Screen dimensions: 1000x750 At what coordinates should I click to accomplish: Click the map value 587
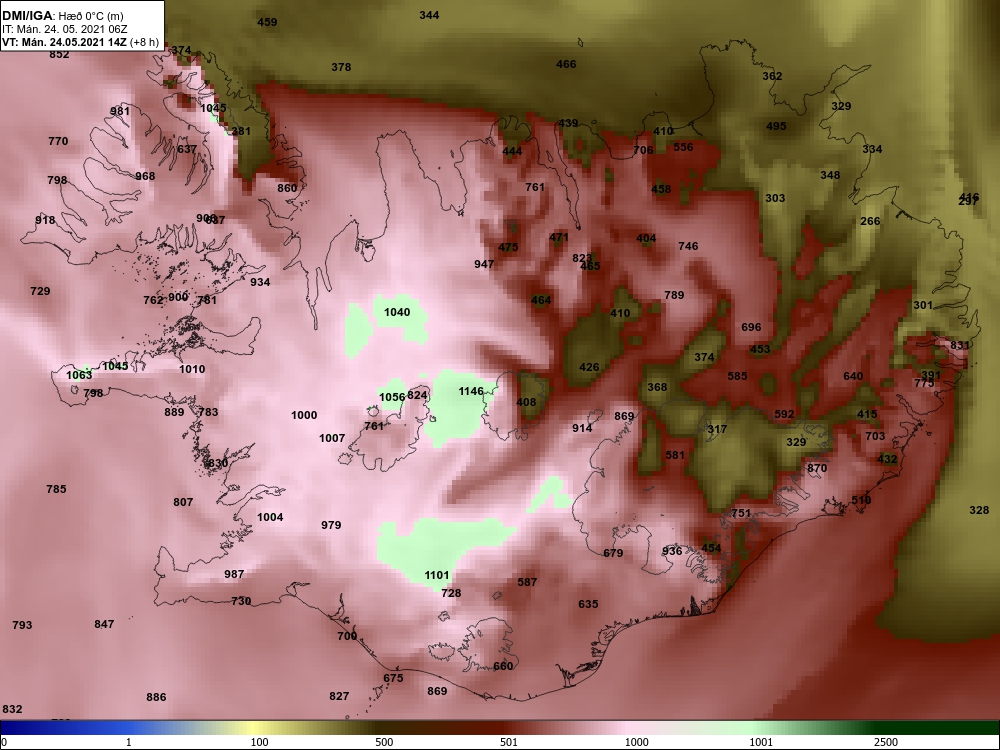pos(527,582)
